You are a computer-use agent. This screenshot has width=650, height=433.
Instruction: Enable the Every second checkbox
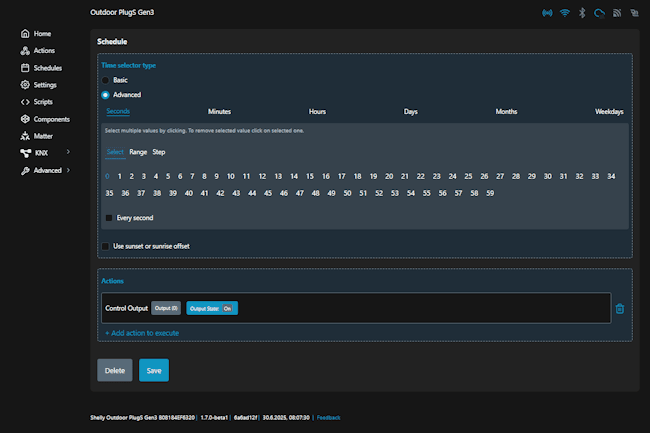point(109,218)
